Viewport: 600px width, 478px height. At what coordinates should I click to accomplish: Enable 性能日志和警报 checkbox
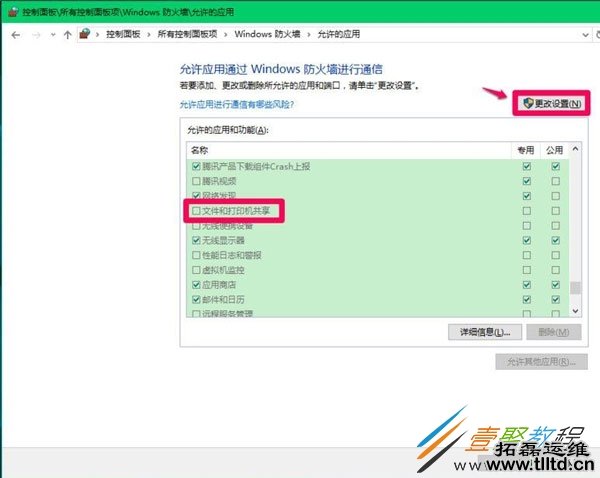[x=196, y=255]
